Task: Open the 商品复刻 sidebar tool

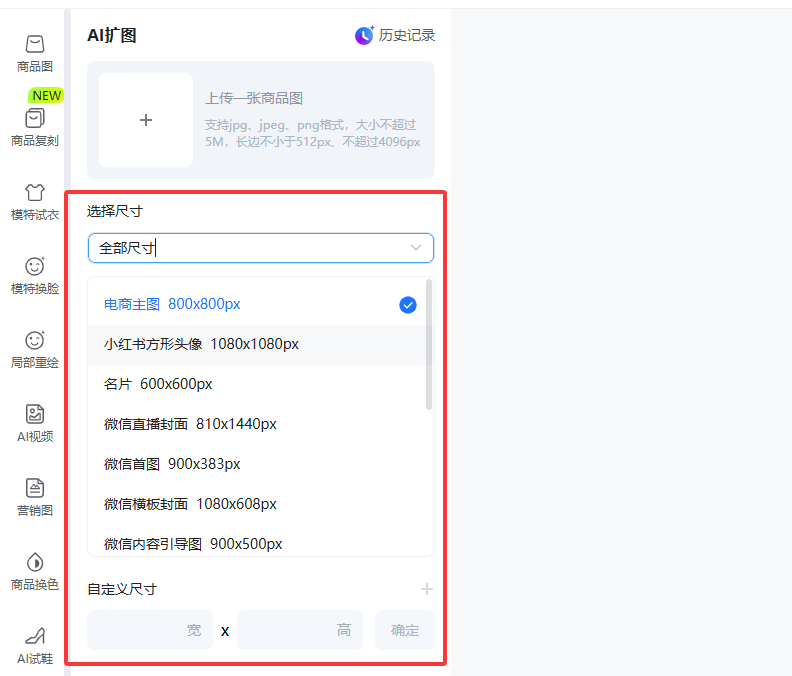Action: (34, 128)
